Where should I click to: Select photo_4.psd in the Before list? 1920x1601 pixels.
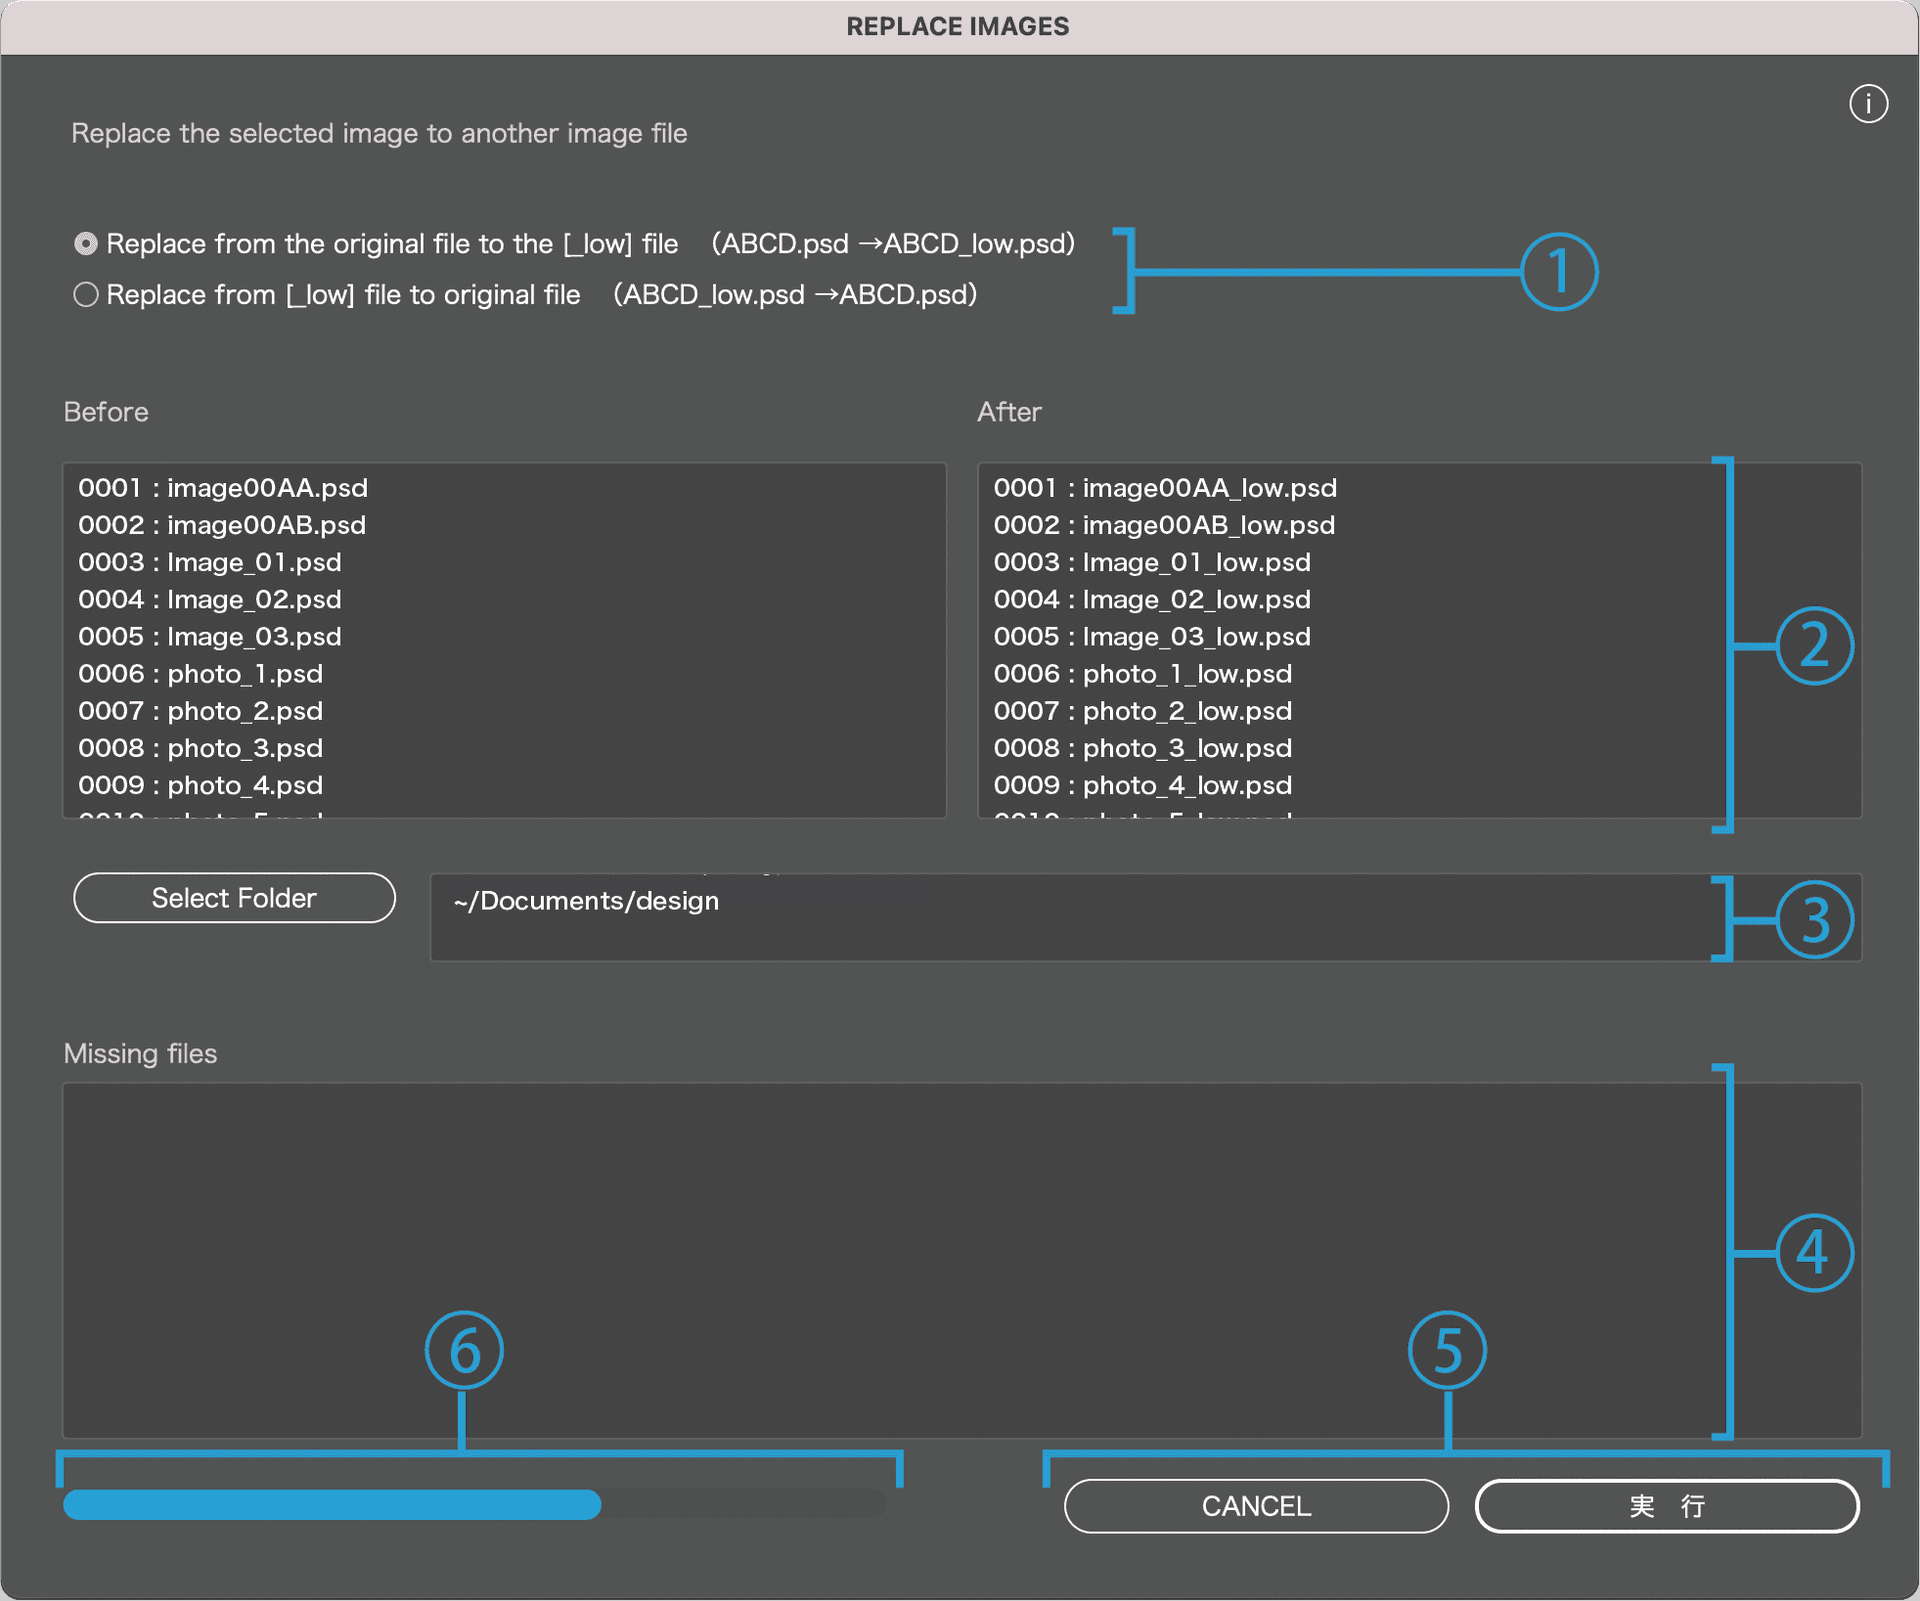(x=201, y=786)
